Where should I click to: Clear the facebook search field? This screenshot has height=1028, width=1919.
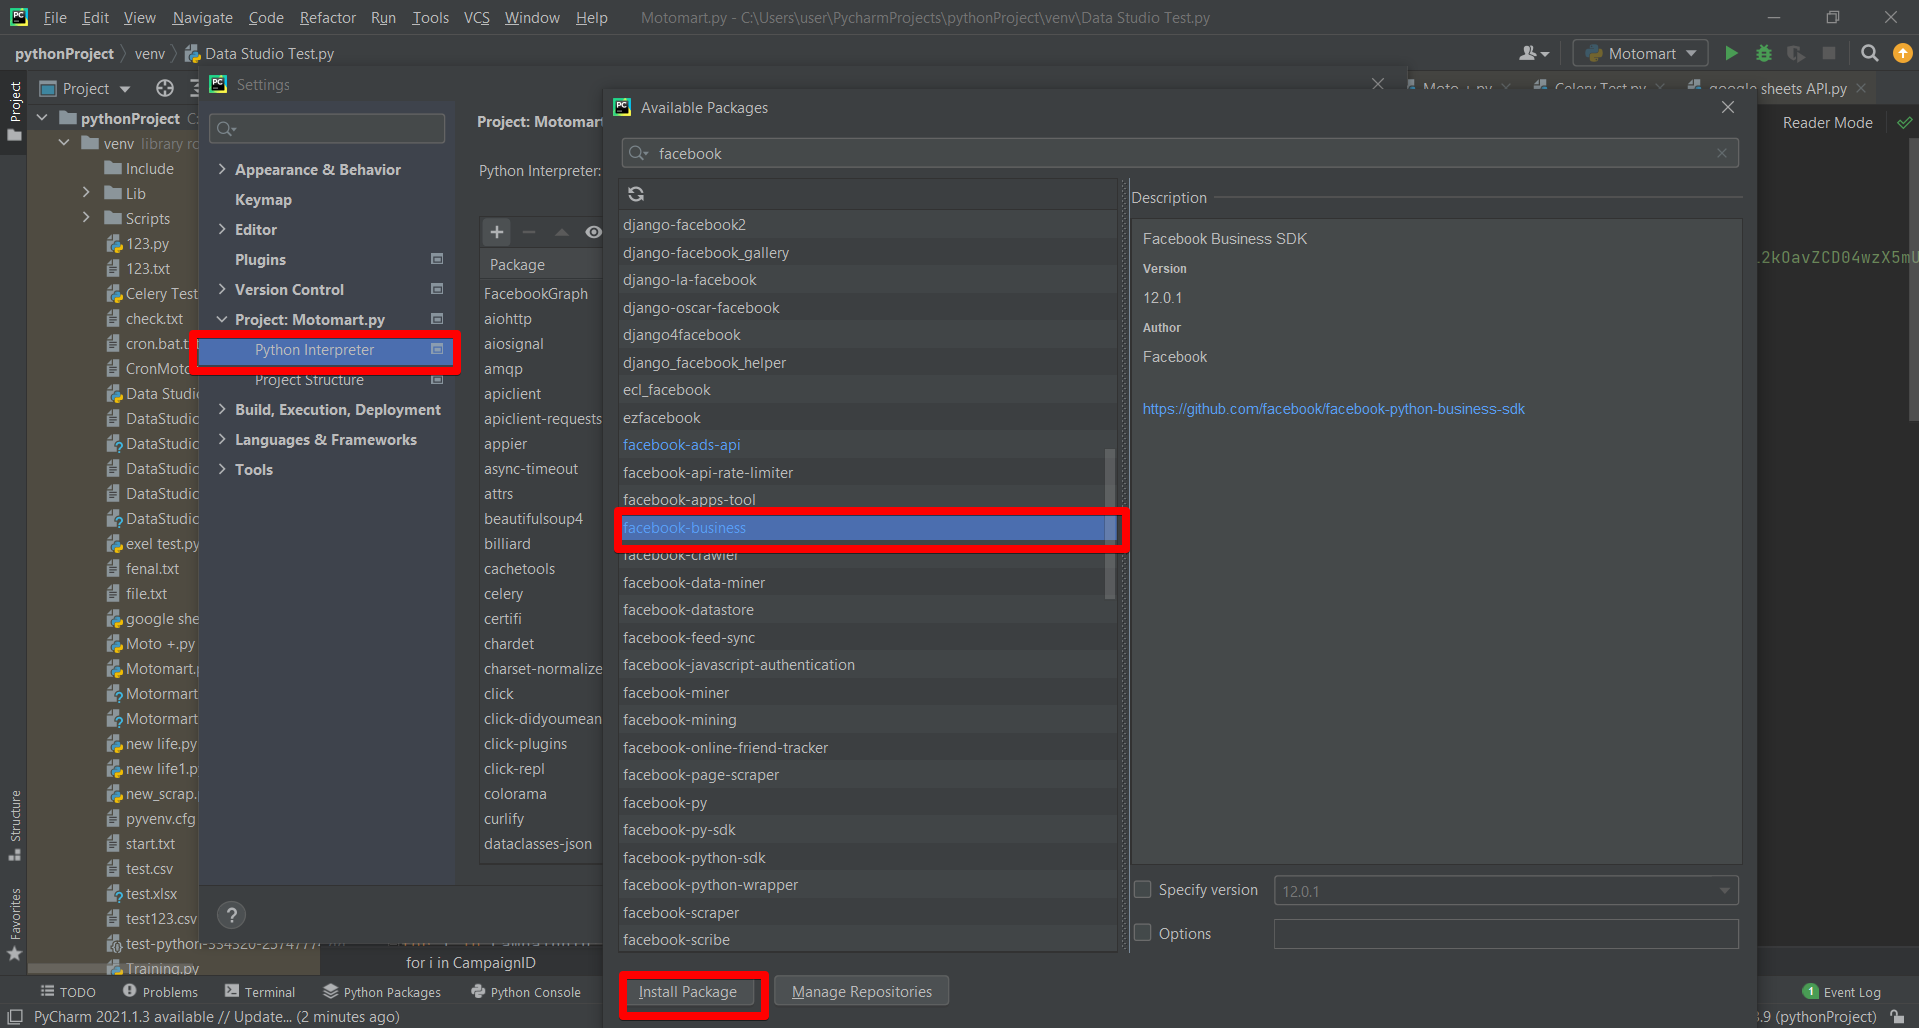(1722, 153)
